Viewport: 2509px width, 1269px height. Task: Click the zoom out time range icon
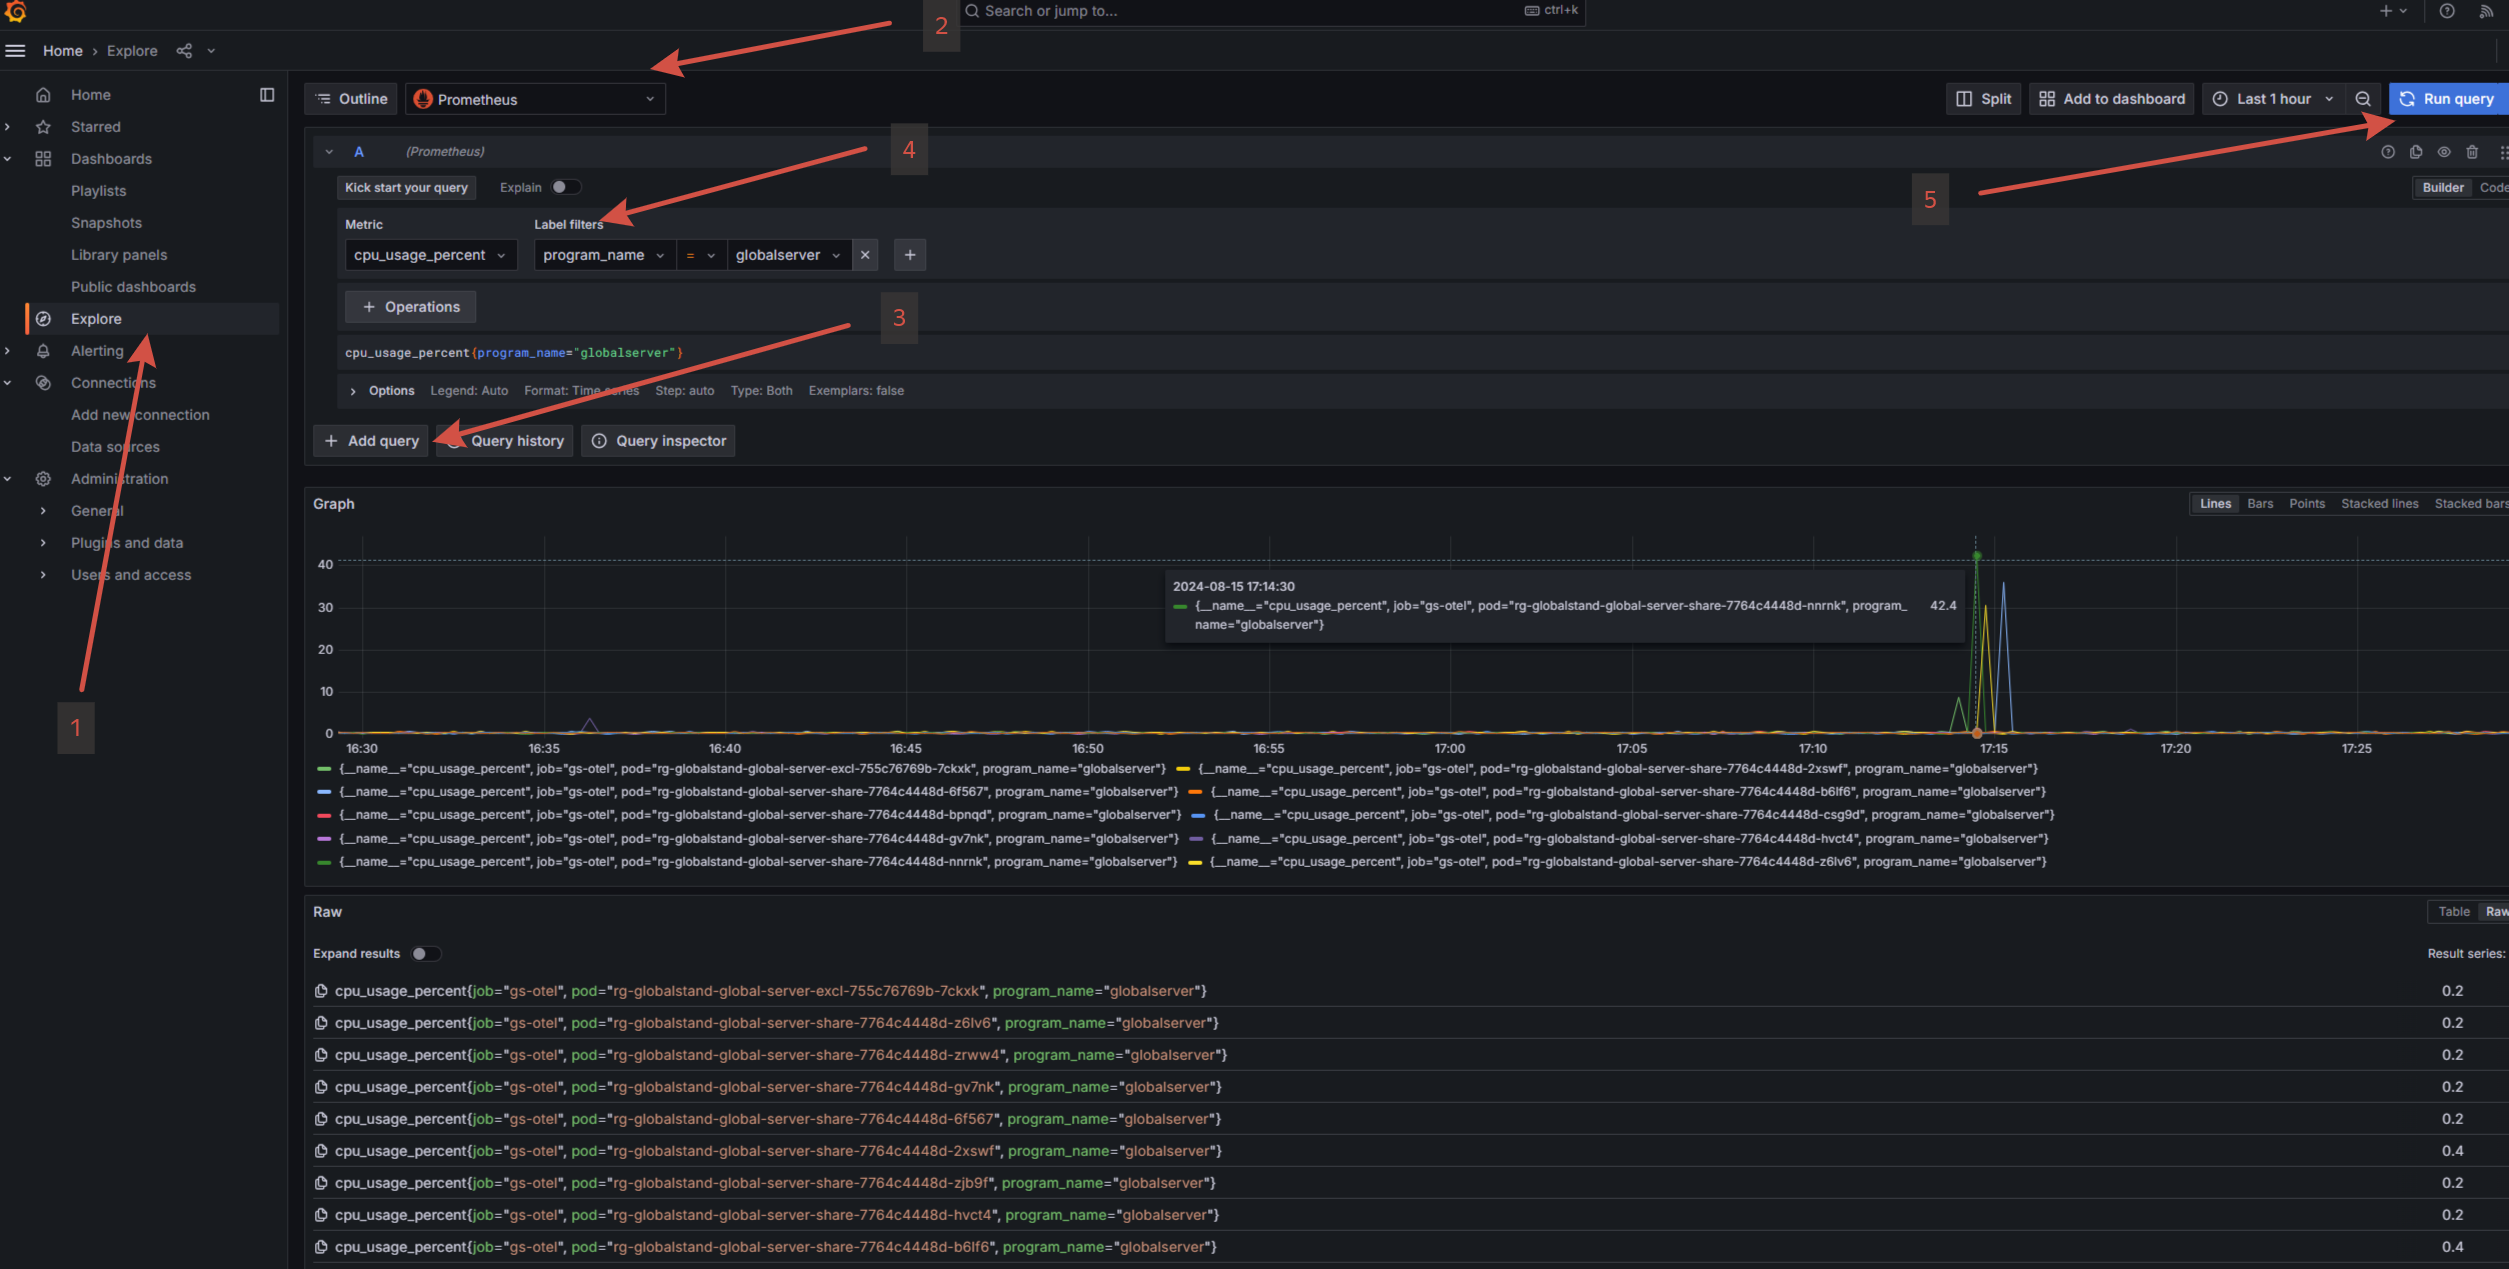tap(2362, 99)
